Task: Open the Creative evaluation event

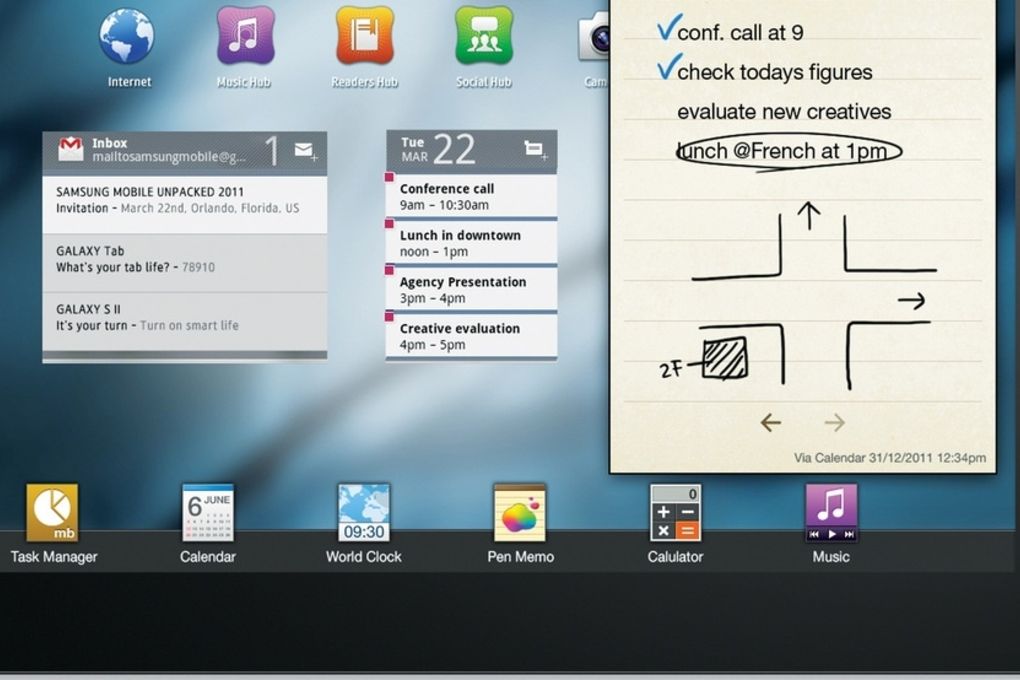Action: coord(472,336)
